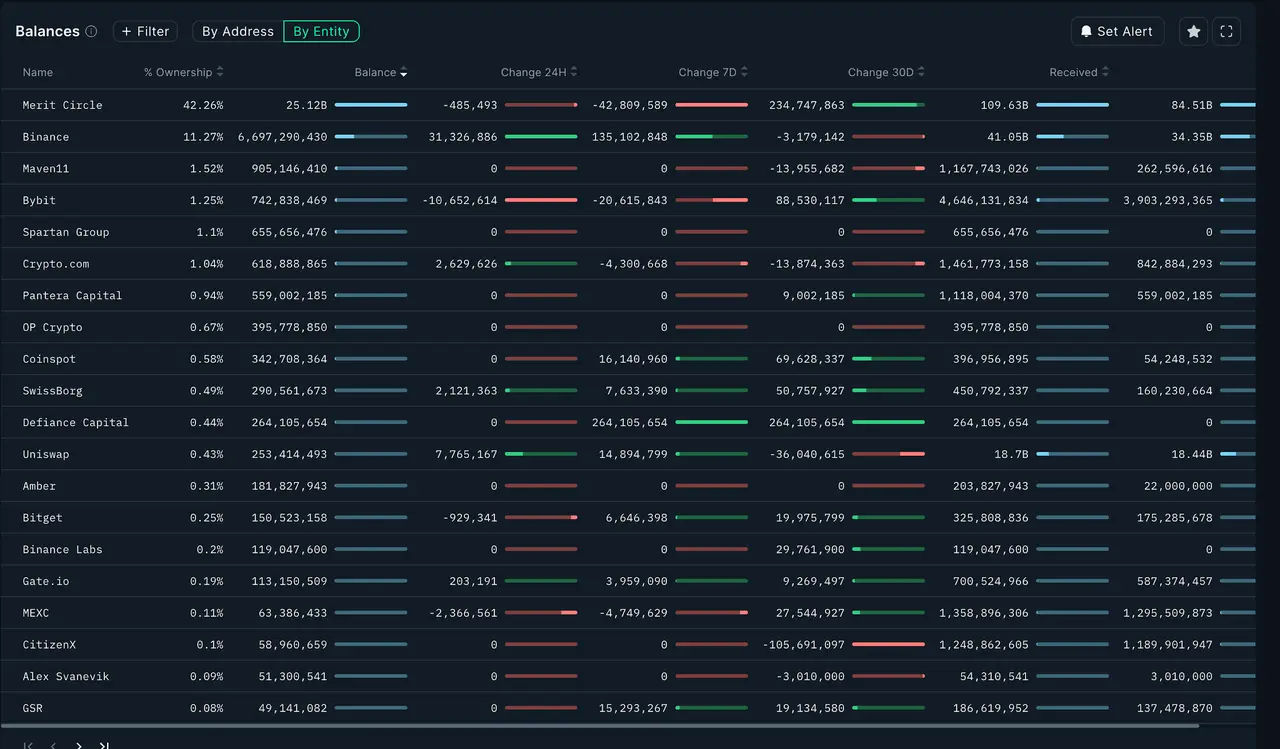This screenshot has height=749, width=1280.
Task: Click Balances panel title
Action: coord(47,32)
